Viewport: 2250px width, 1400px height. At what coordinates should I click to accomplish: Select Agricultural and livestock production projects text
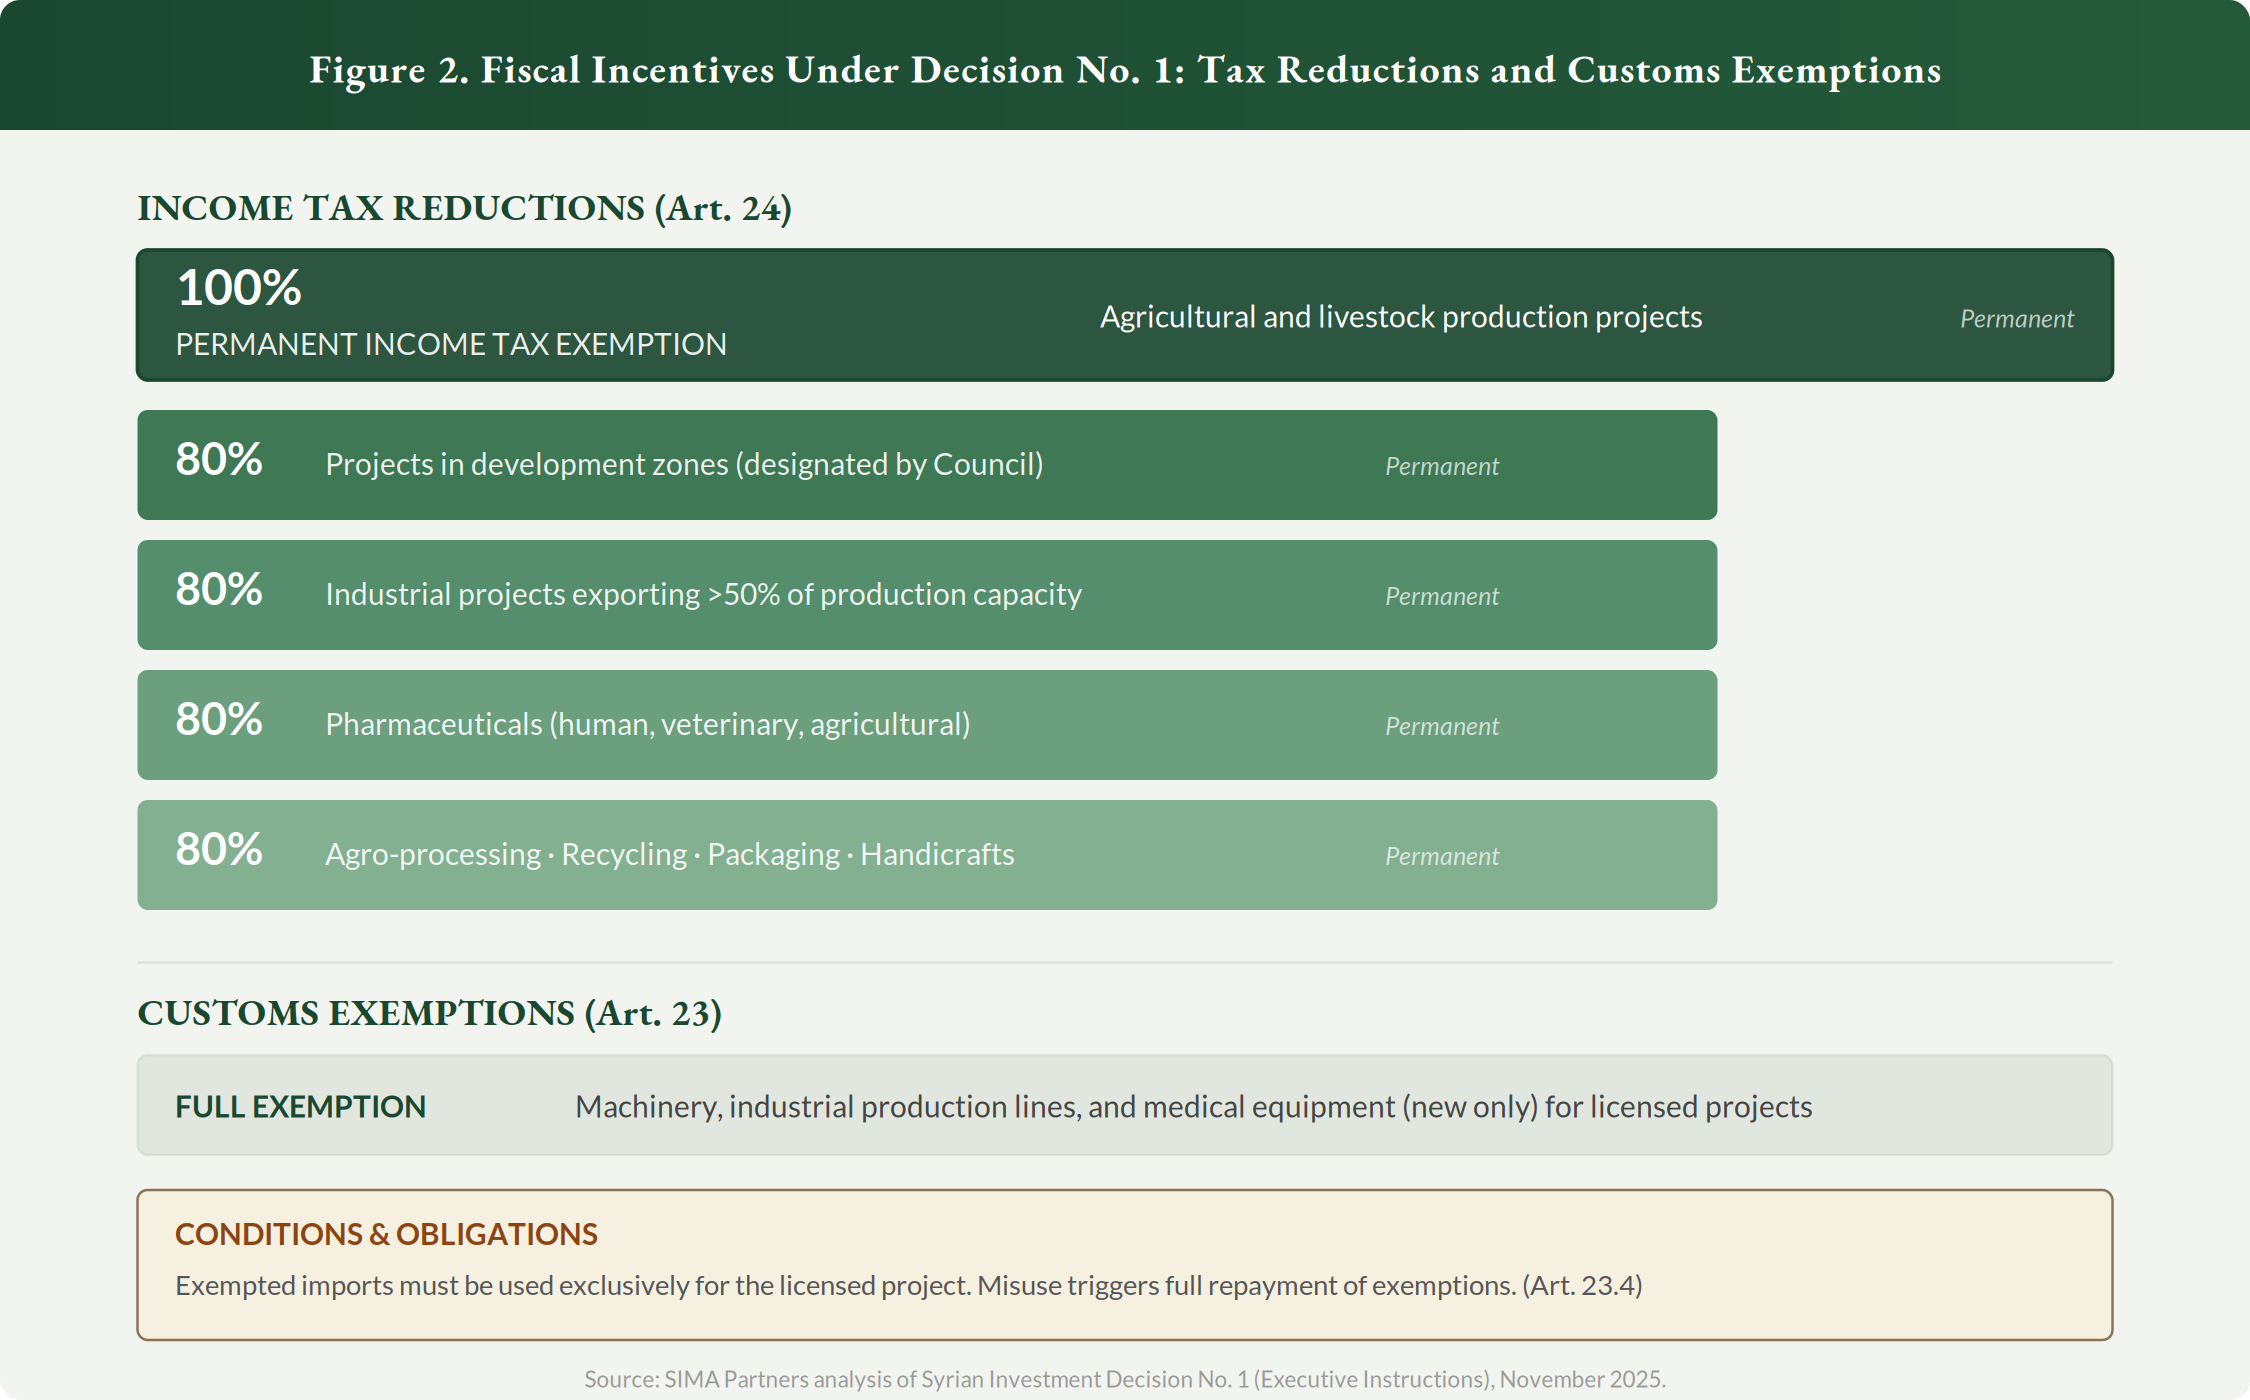pos(1400,317)
